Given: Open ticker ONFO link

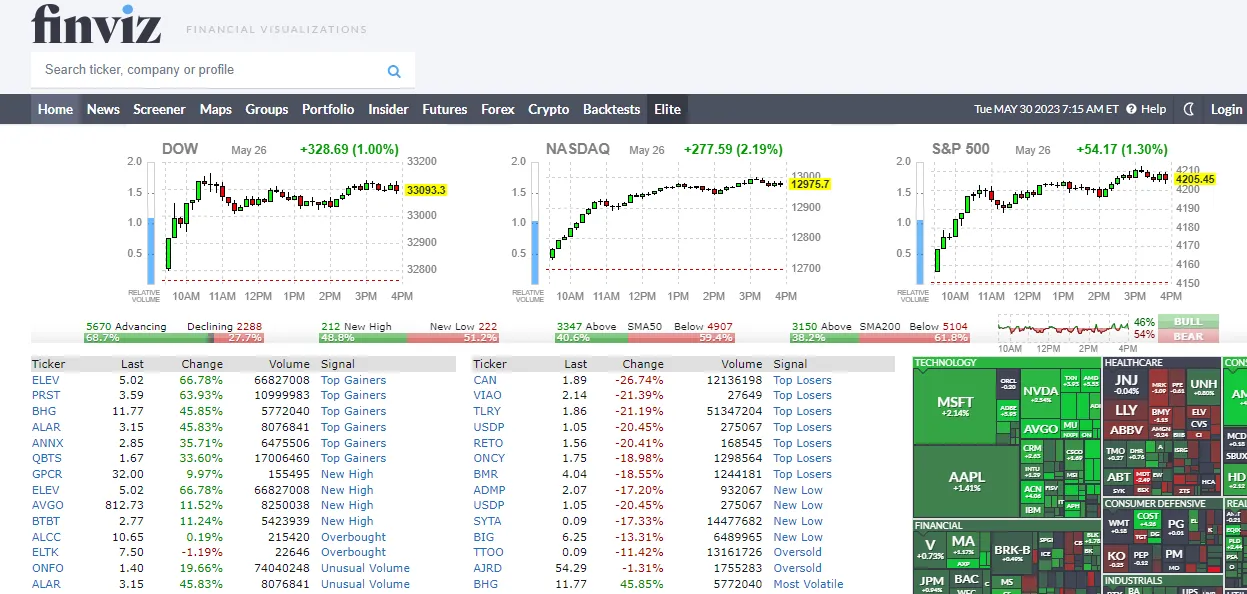Looking at the screenshot, I should click(x=47, y=569).
